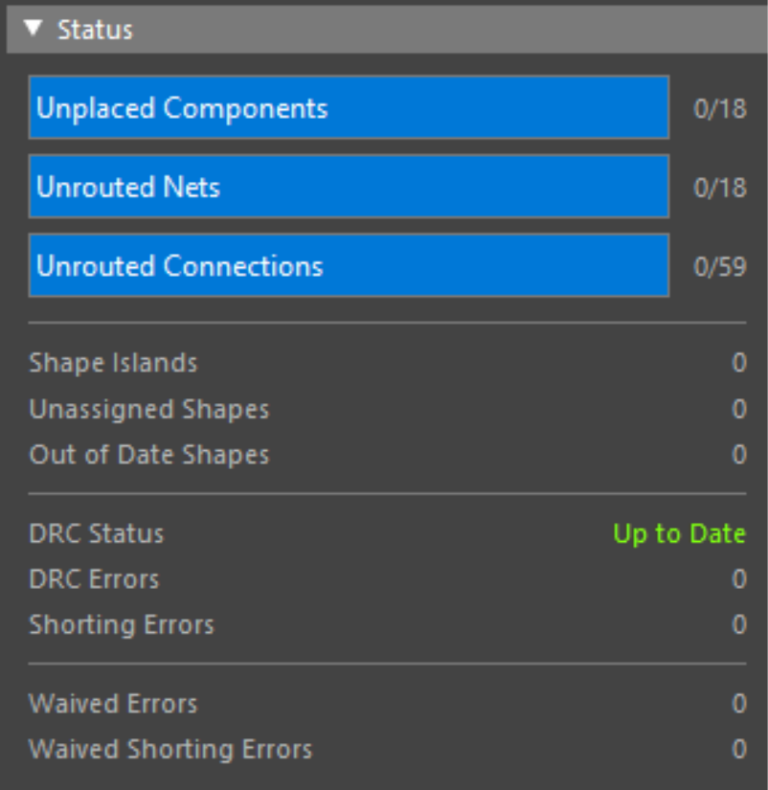Click the DRC Errors count value
Image resolution: width=768 pixels, height=790 pixels.
(739, 580)
